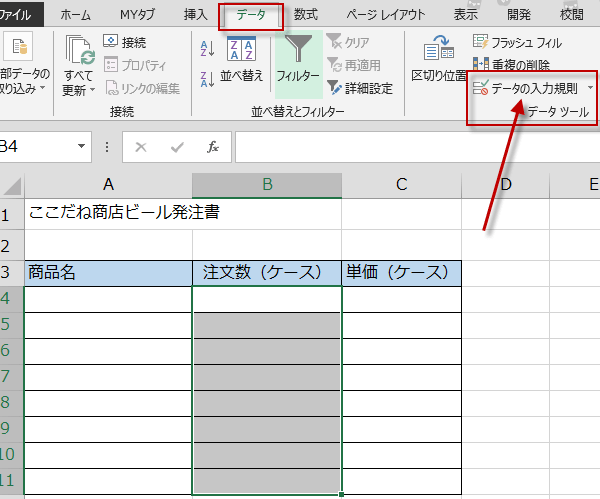Select row 3 header
This screenshot has width=600, height=499.
(x=11, y=273)
